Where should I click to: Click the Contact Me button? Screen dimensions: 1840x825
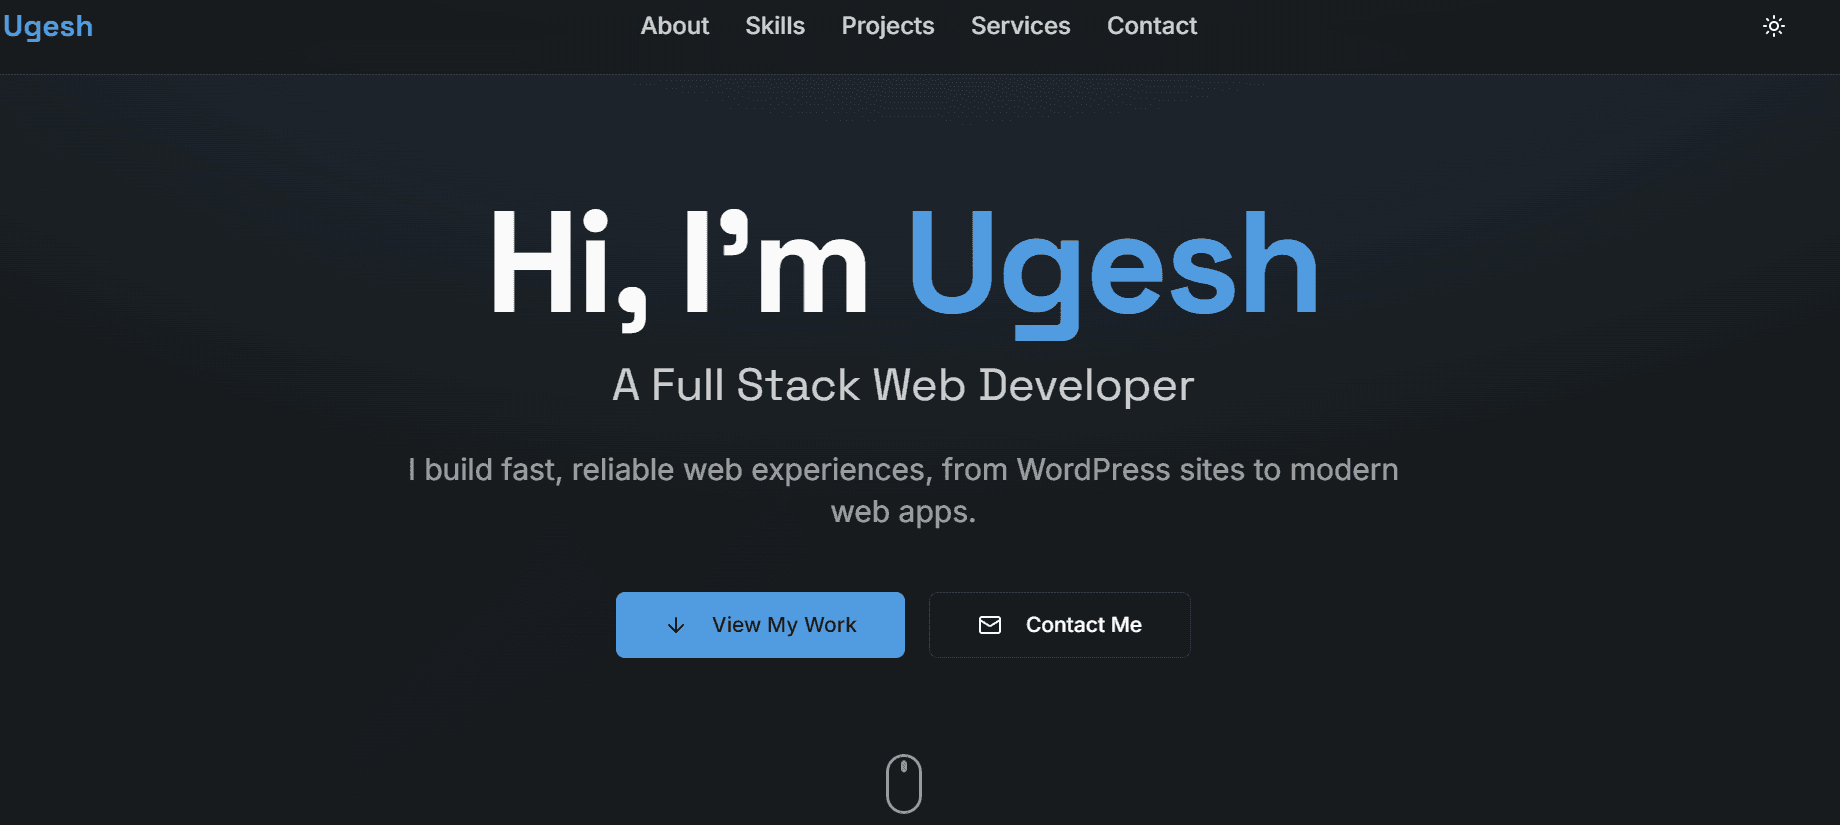(x=1060, y=625)
